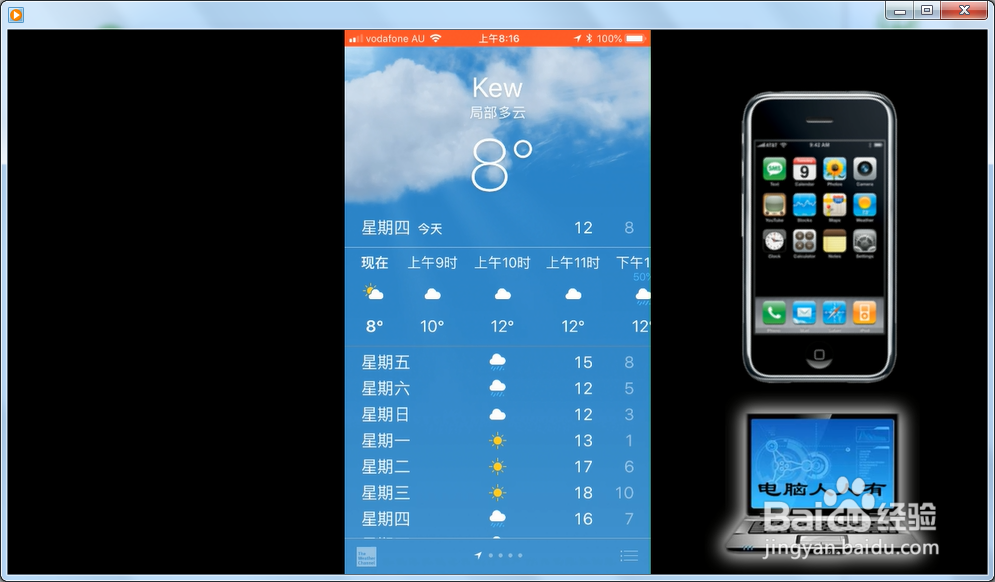Viewport: 995px width, 582px height.
Task: Tap the 星期四 今天 row
Action: coord(498,228)
